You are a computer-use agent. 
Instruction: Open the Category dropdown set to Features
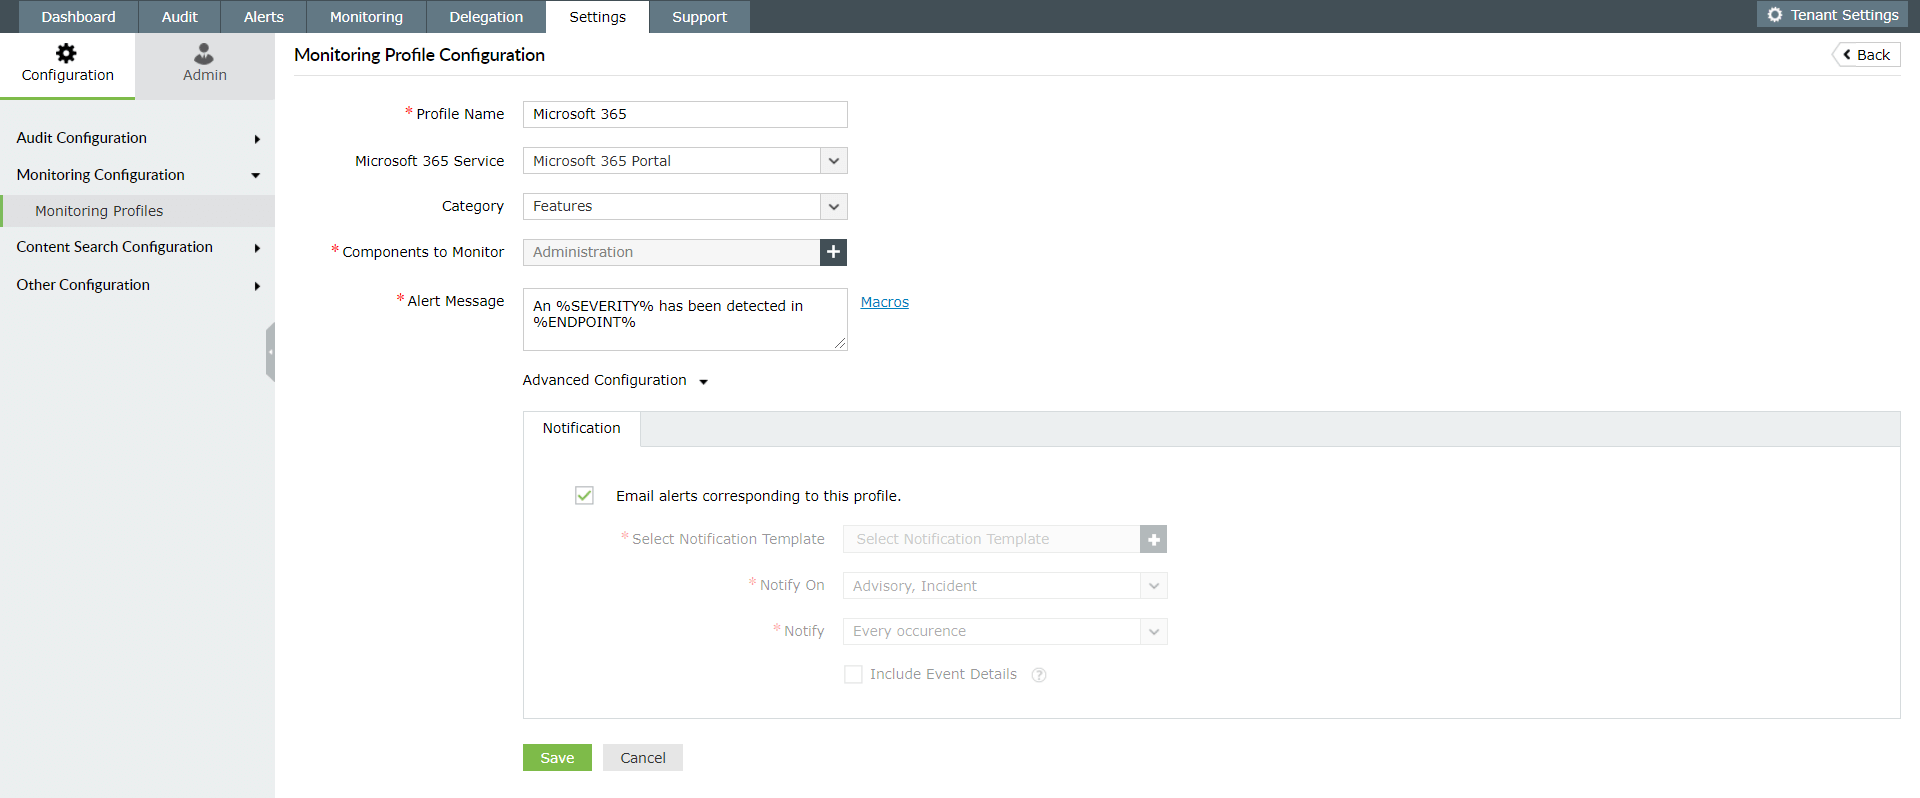(x=685, y=207)
